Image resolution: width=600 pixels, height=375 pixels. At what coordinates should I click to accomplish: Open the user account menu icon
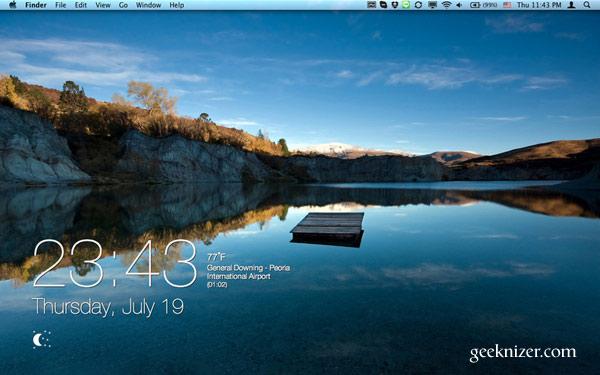[x=571, y=5]
